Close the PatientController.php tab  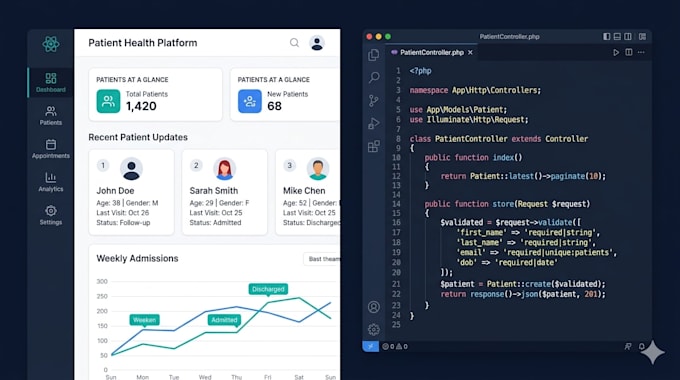click(470, 52)
